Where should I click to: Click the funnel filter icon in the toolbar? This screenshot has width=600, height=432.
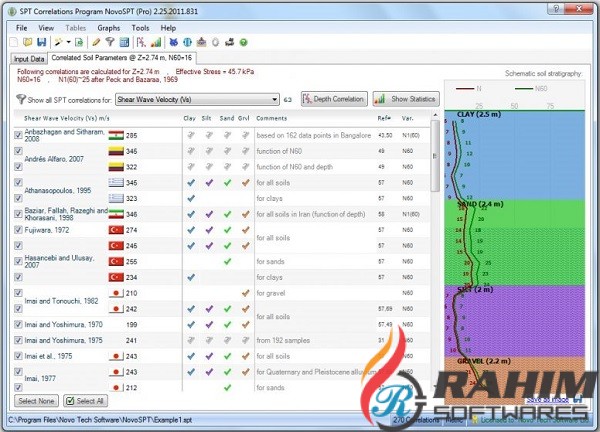click(x=110, y=42)
